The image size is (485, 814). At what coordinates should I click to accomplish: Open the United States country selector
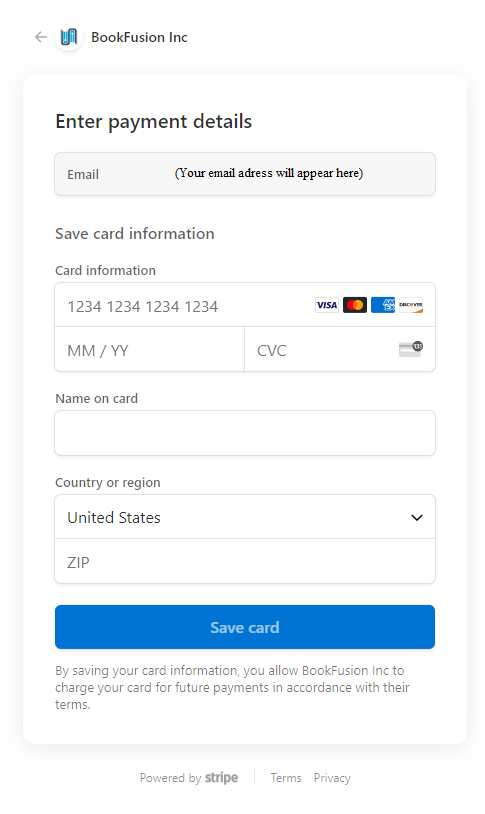tap(245, 517)
